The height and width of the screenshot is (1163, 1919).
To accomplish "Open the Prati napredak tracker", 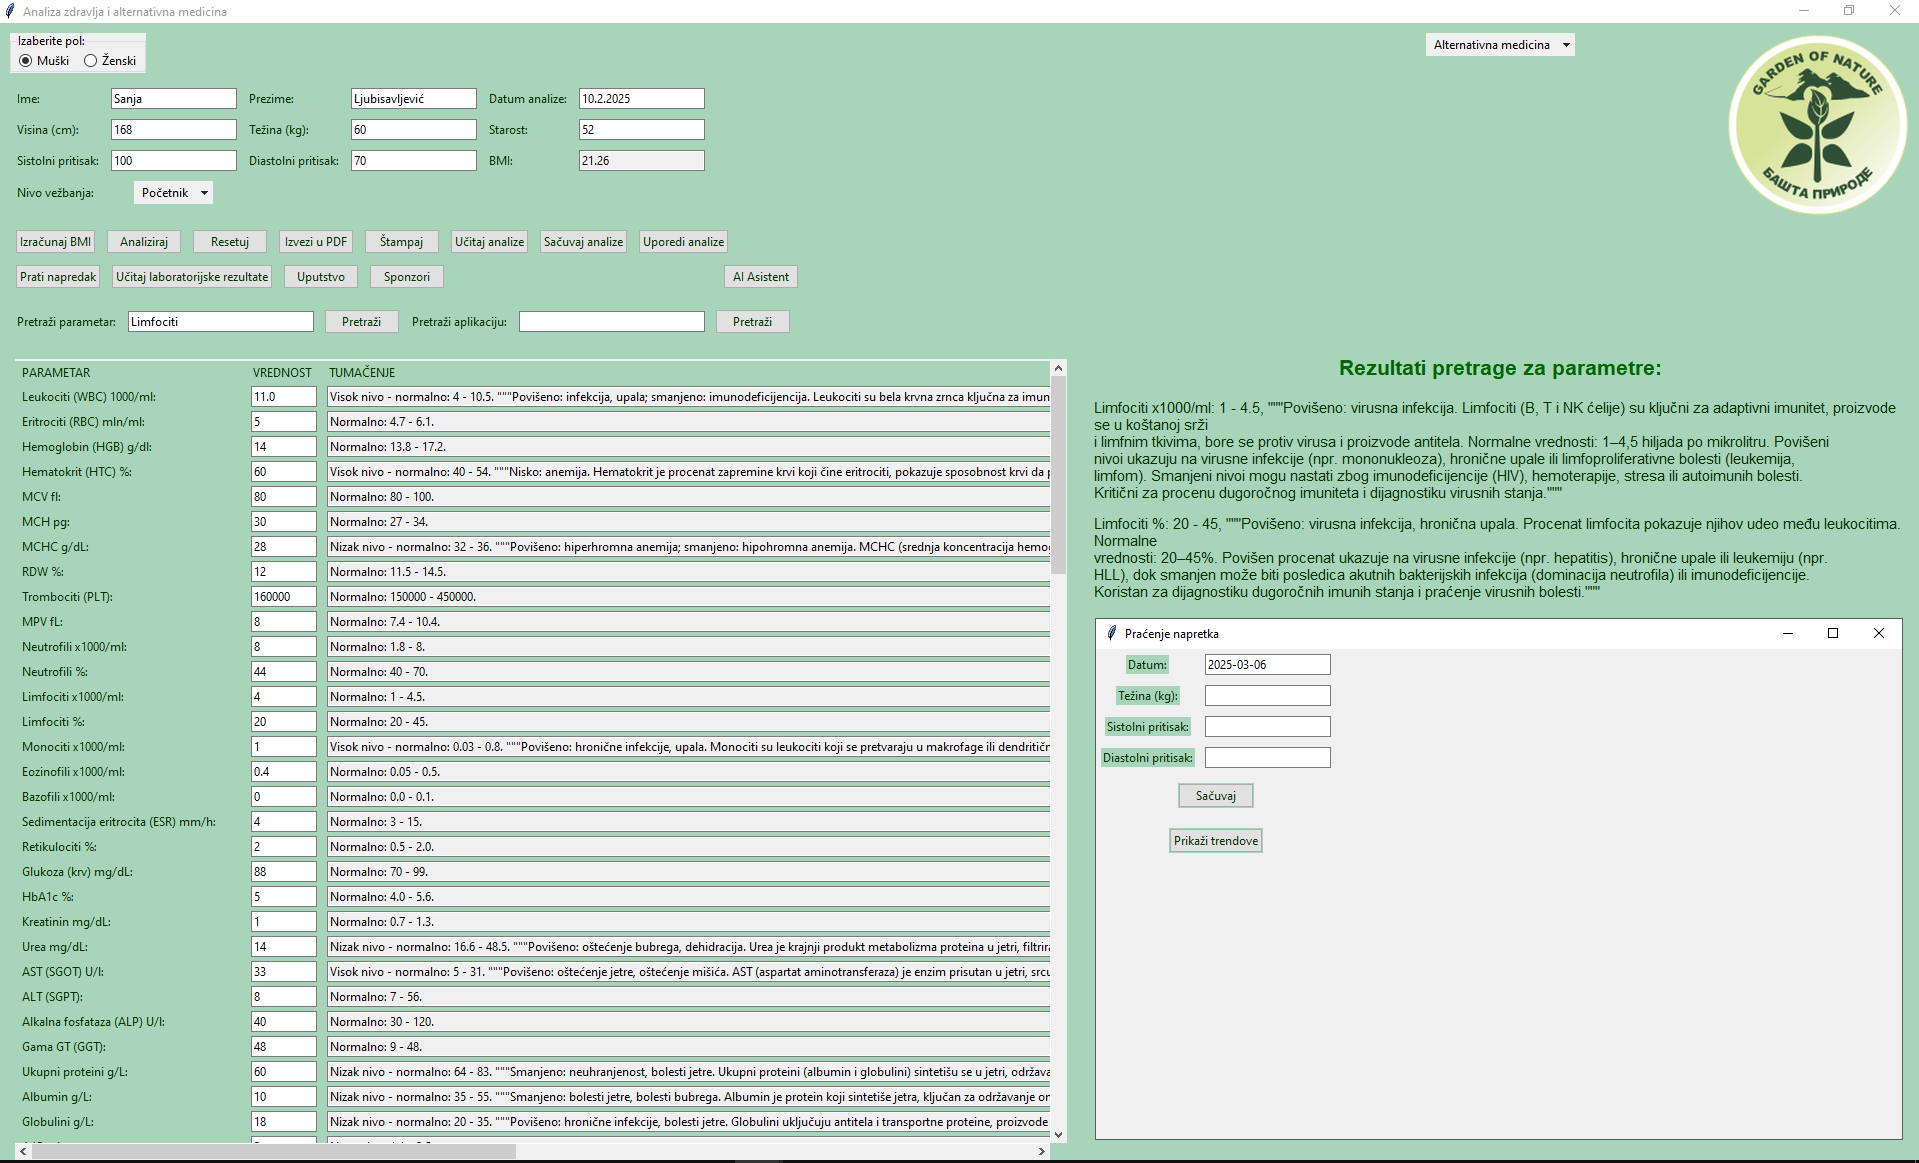I will (x=58, y=277).
